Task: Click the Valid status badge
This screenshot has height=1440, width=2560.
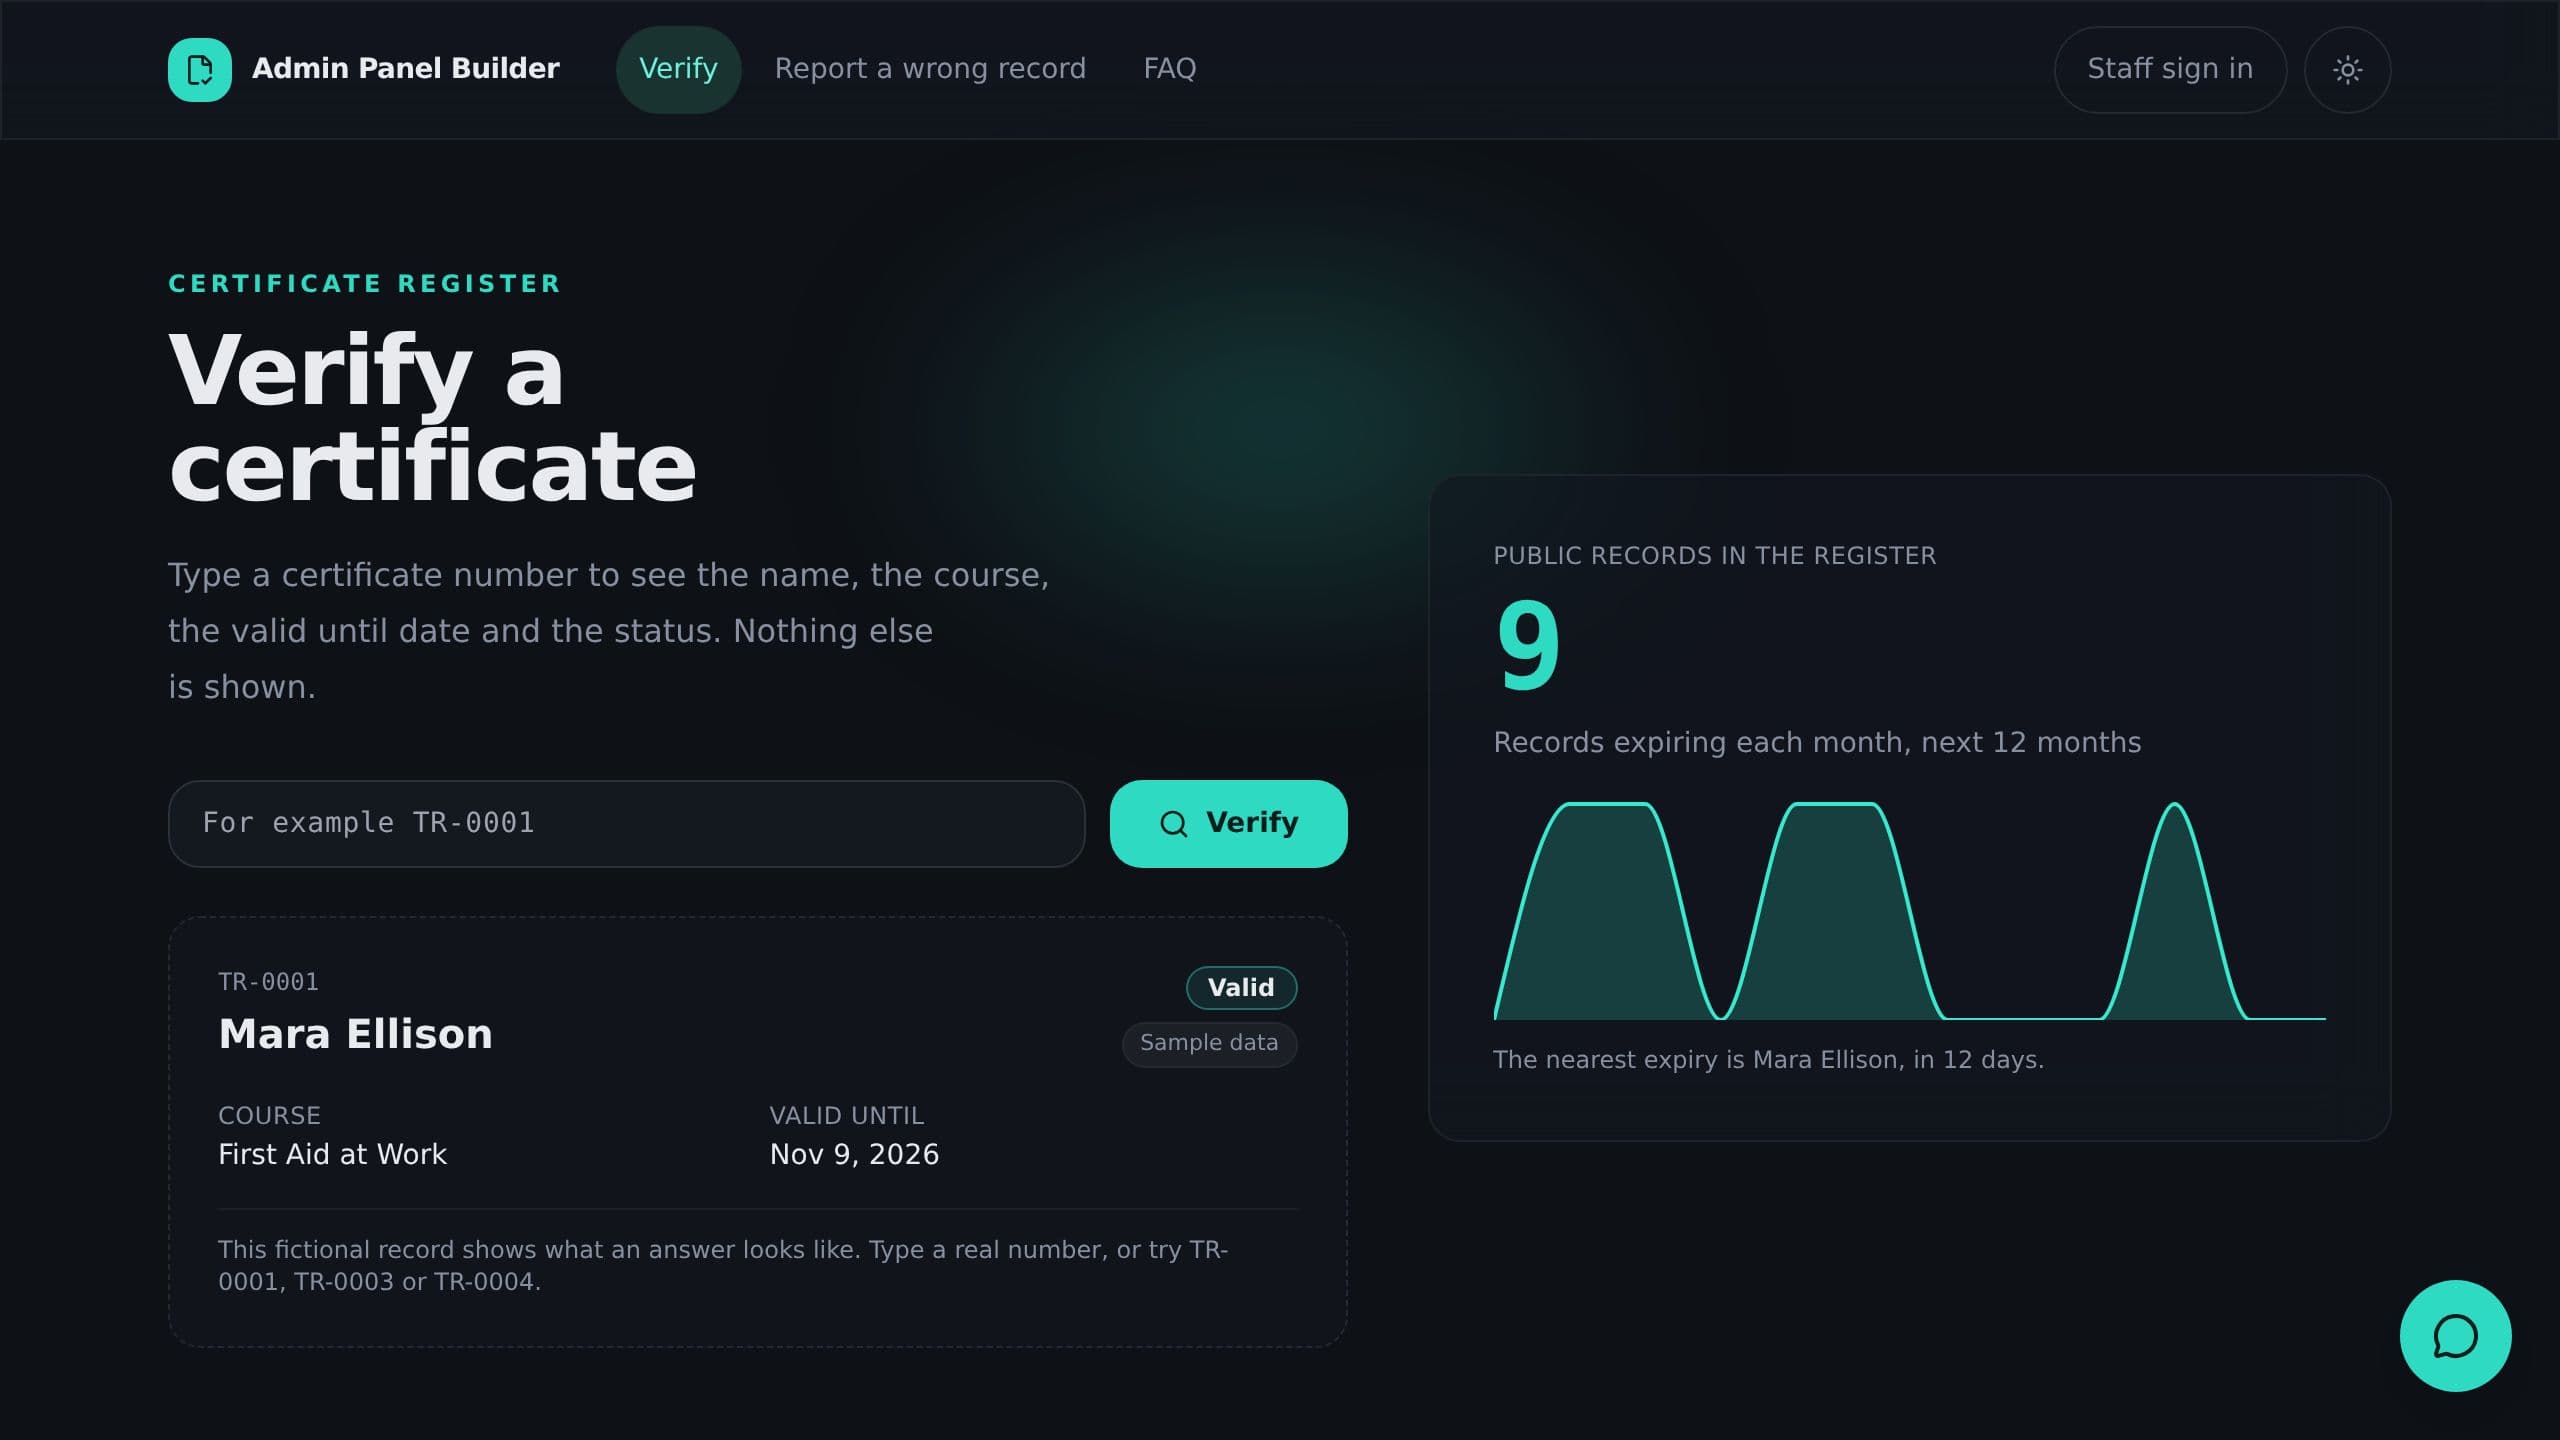Action: pos(1241,988)
